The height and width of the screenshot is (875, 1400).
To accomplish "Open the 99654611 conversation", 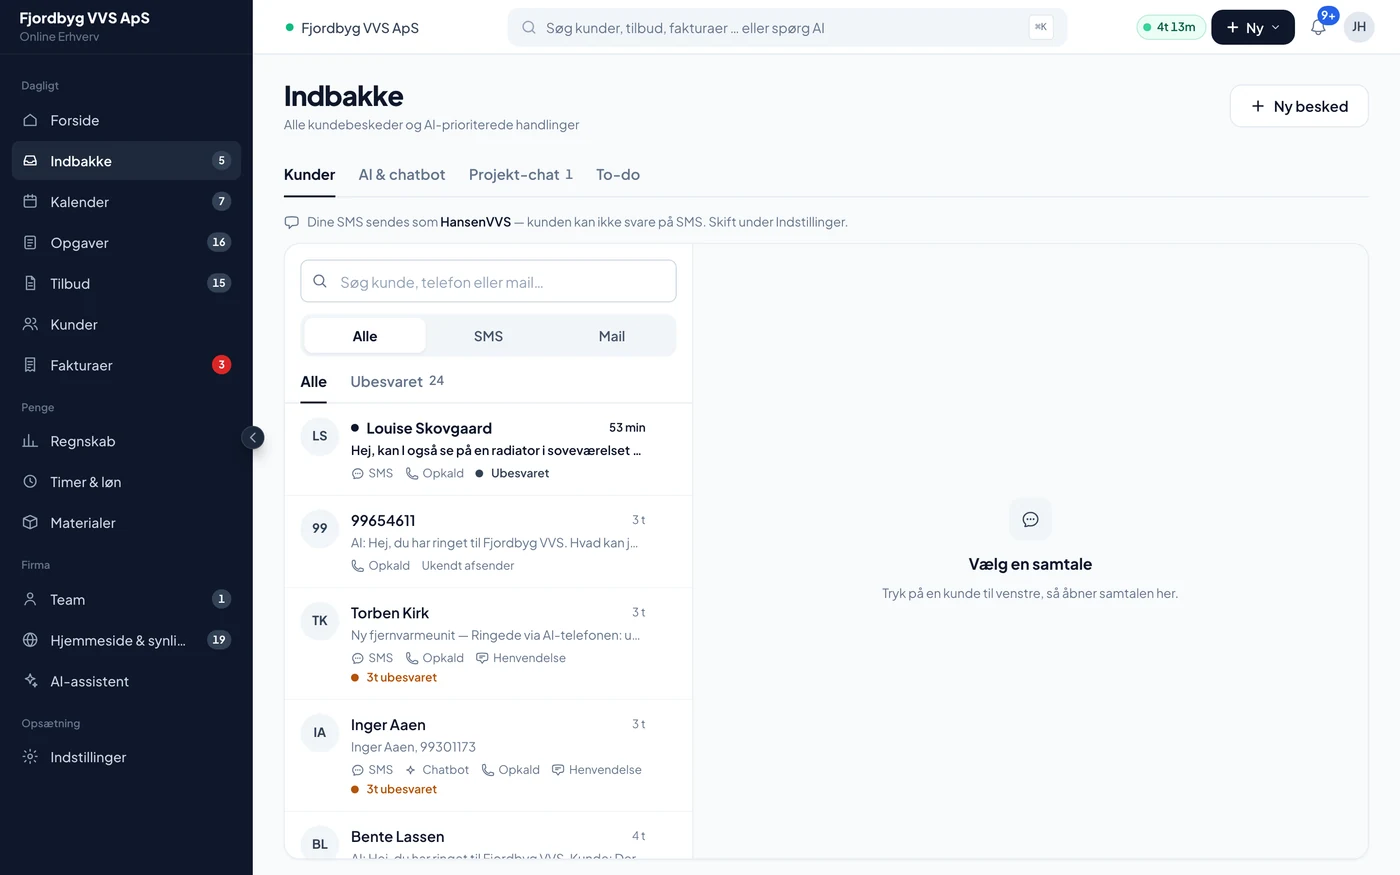I will click(488, 542).
